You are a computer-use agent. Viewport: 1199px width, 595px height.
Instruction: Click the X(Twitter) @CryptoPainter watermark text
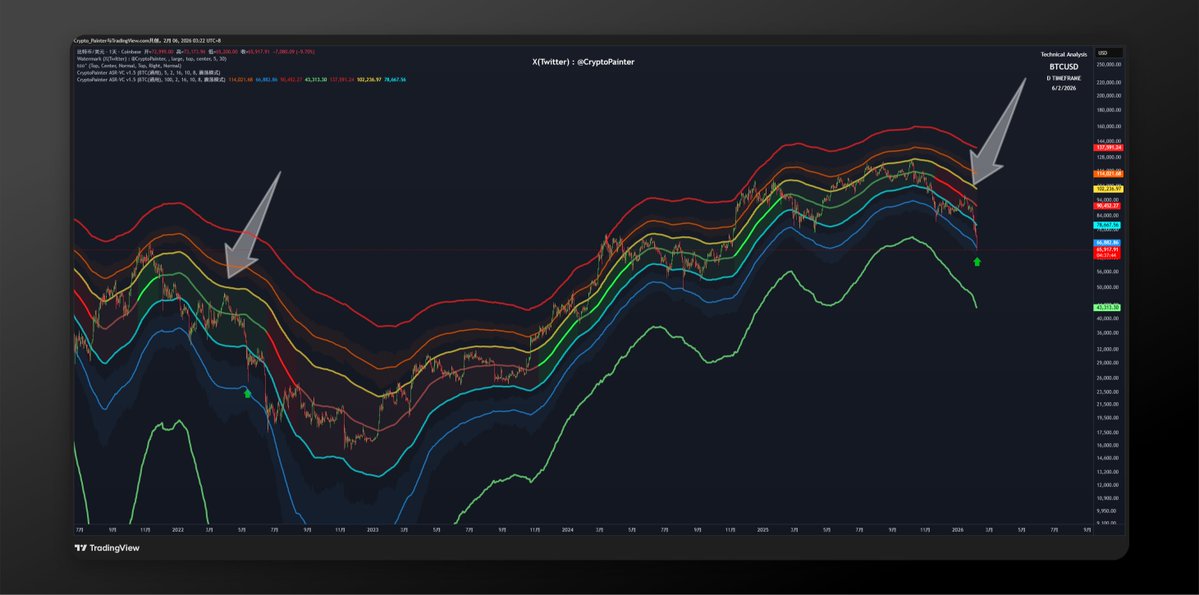pos(584,62)
